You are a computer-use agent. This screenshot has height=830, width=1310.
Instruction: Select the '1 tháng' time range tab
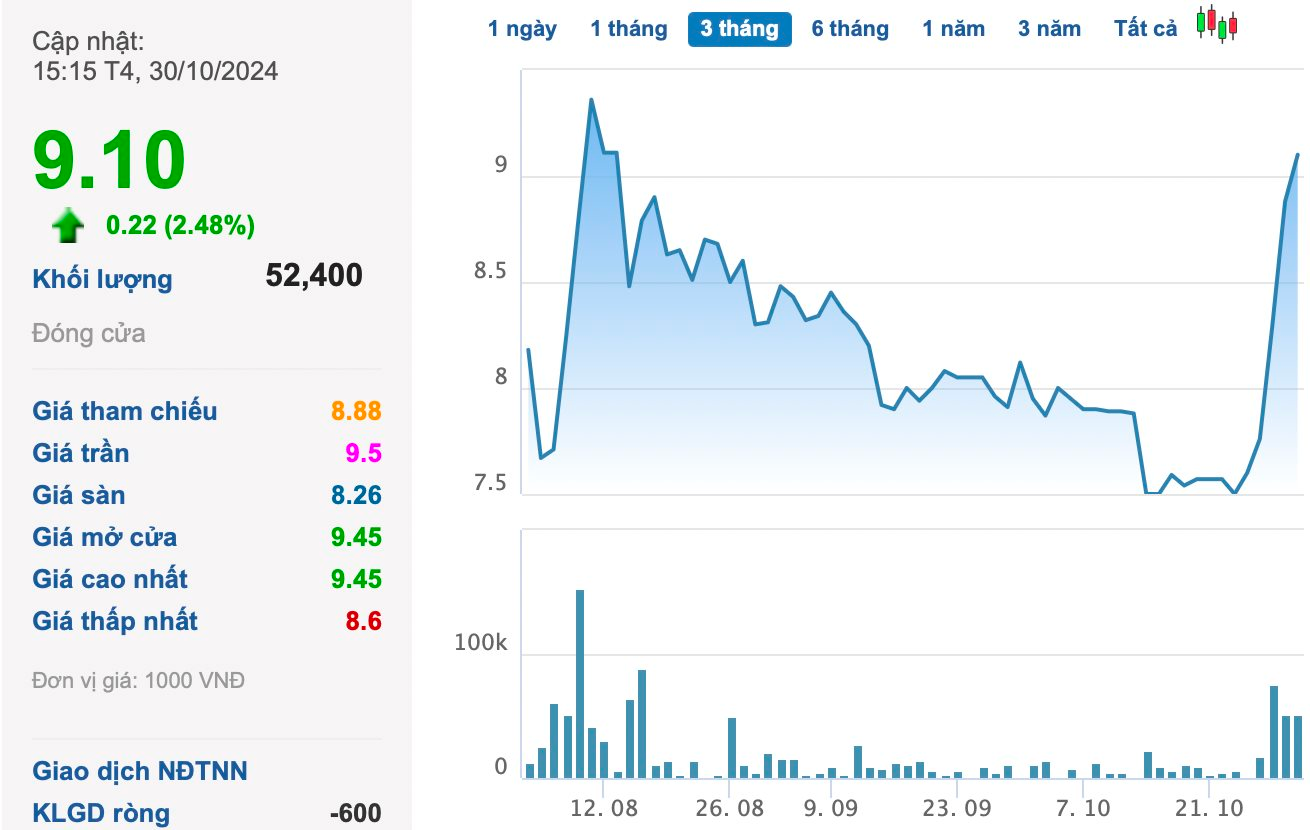pos(628,29)
